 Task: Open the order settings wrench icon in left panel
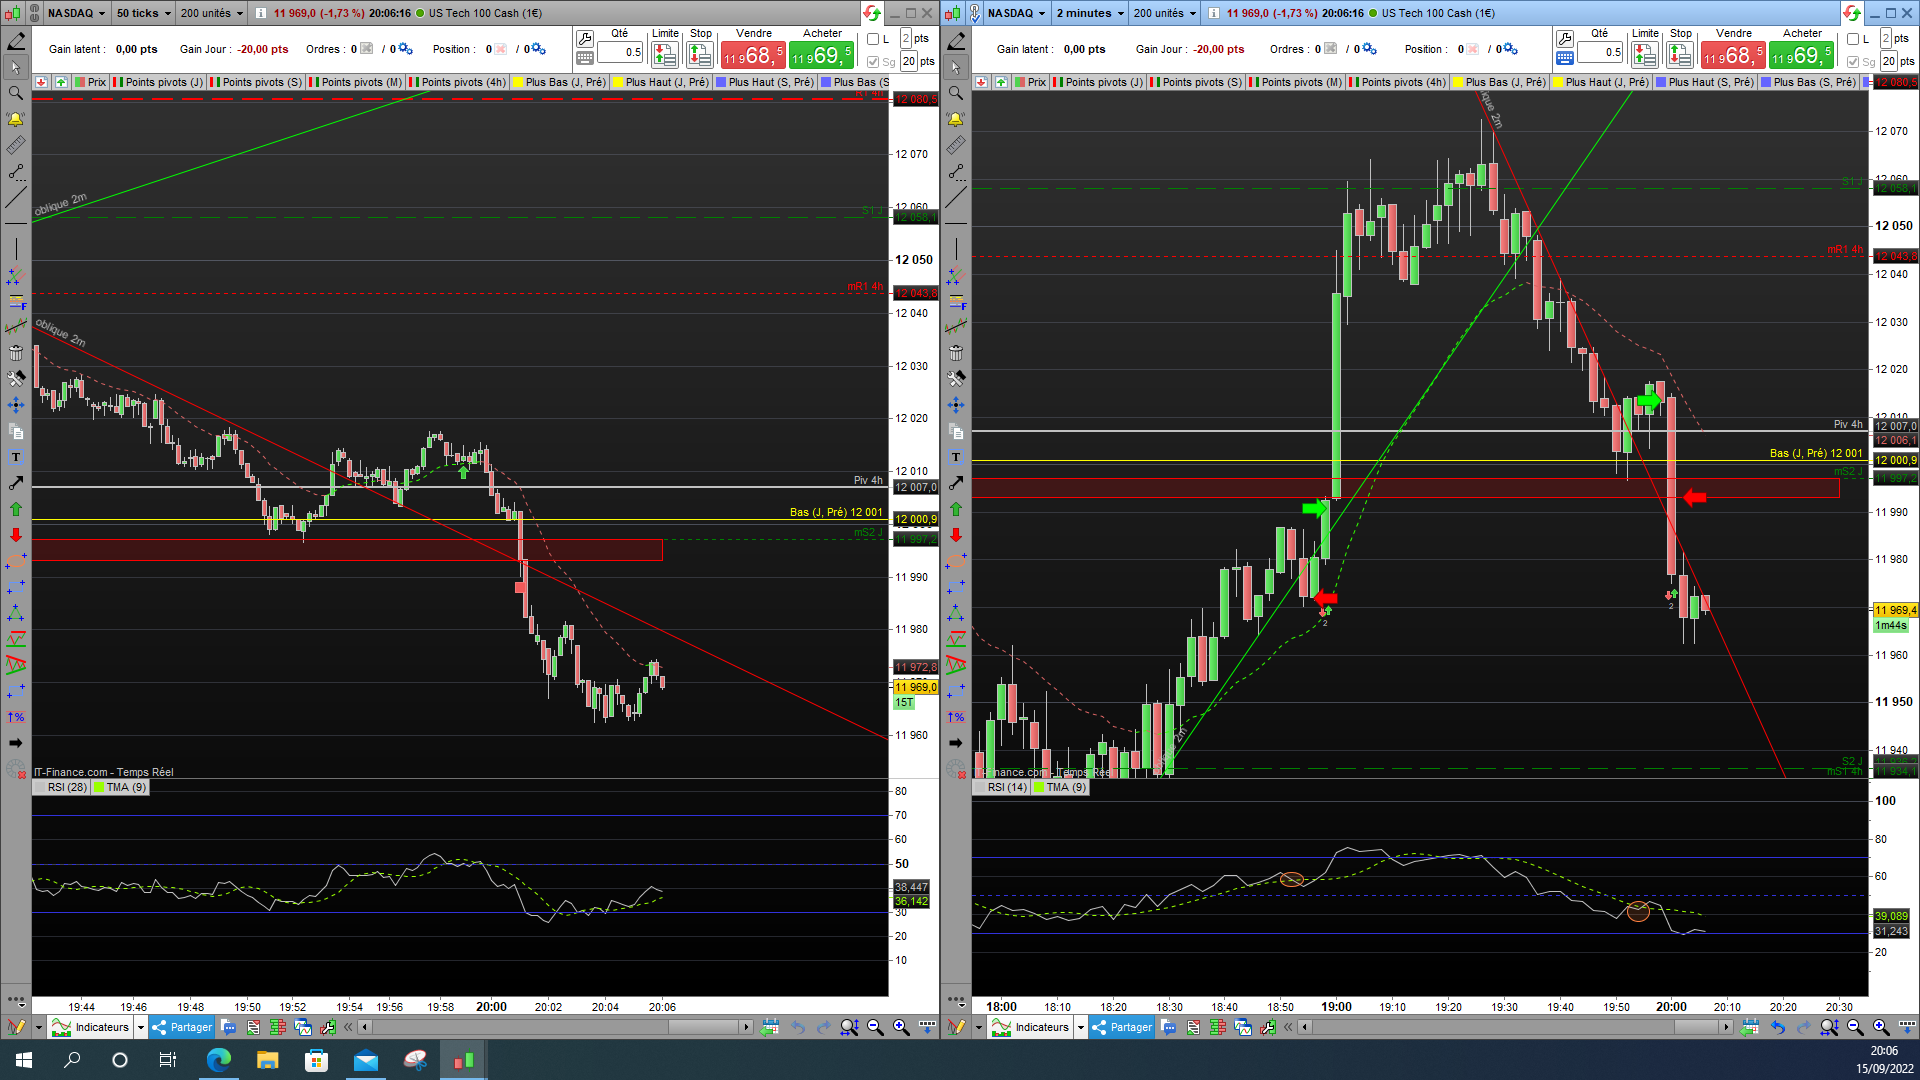click(585, 39)
